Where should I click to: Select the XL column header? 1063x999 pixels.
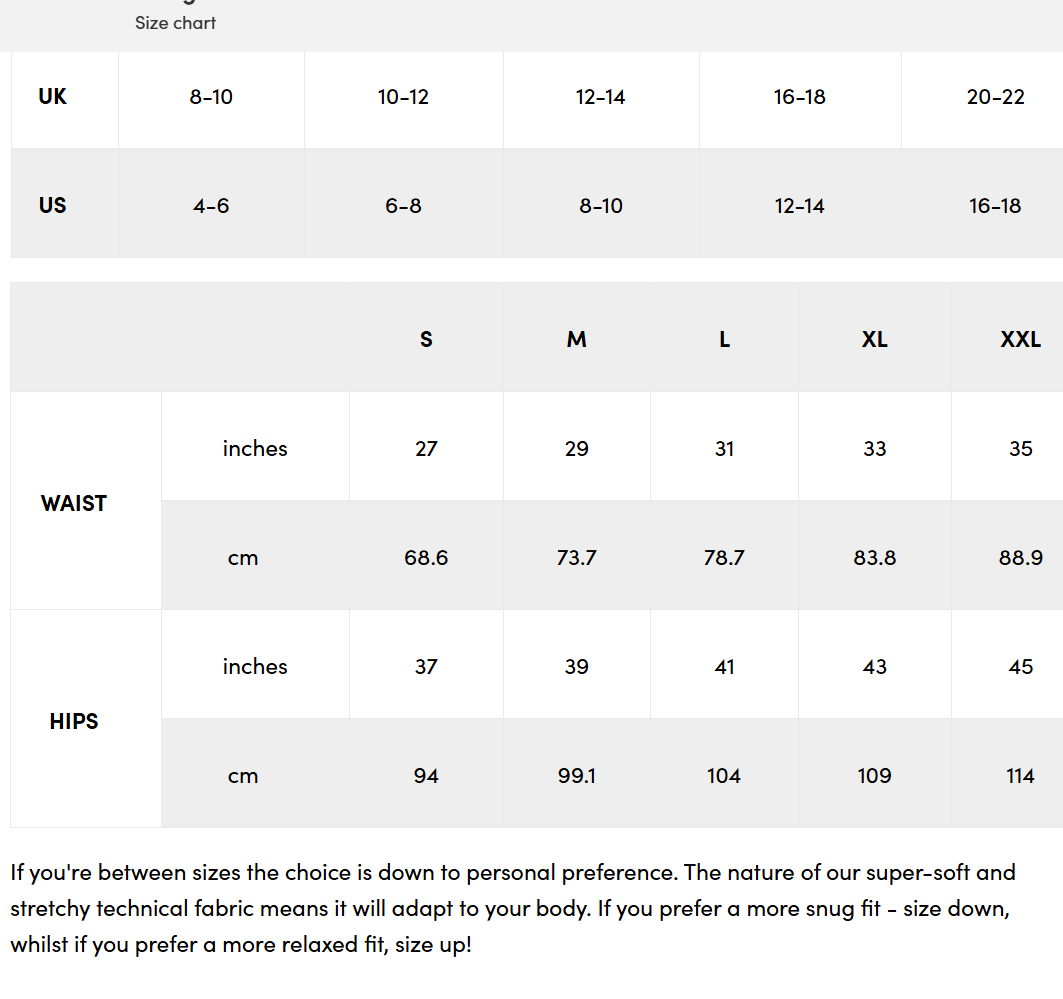click(874, 340)
